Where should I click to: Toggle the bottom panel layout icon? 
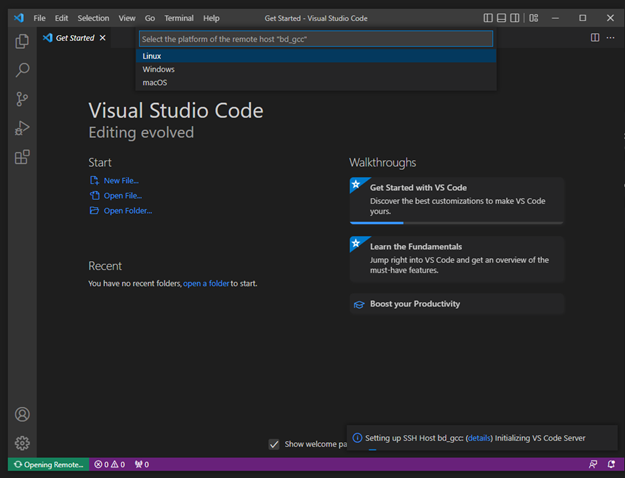[x=501, y=18]
